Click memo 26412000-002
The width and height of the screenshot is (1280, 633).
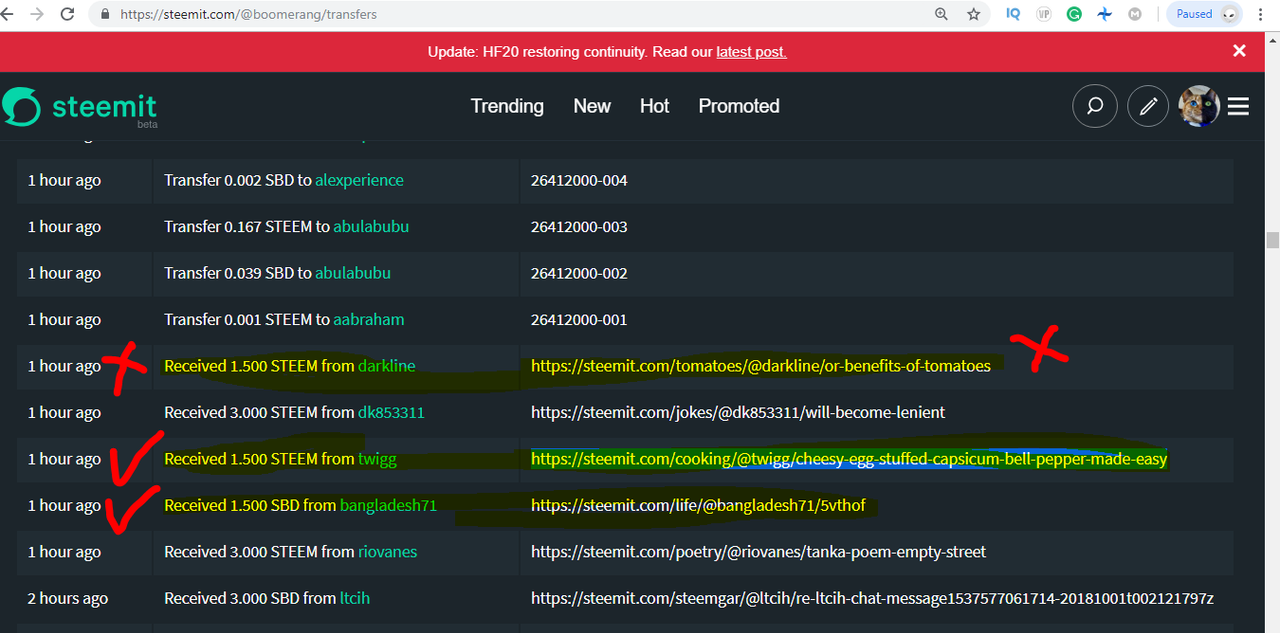point(579,273)
